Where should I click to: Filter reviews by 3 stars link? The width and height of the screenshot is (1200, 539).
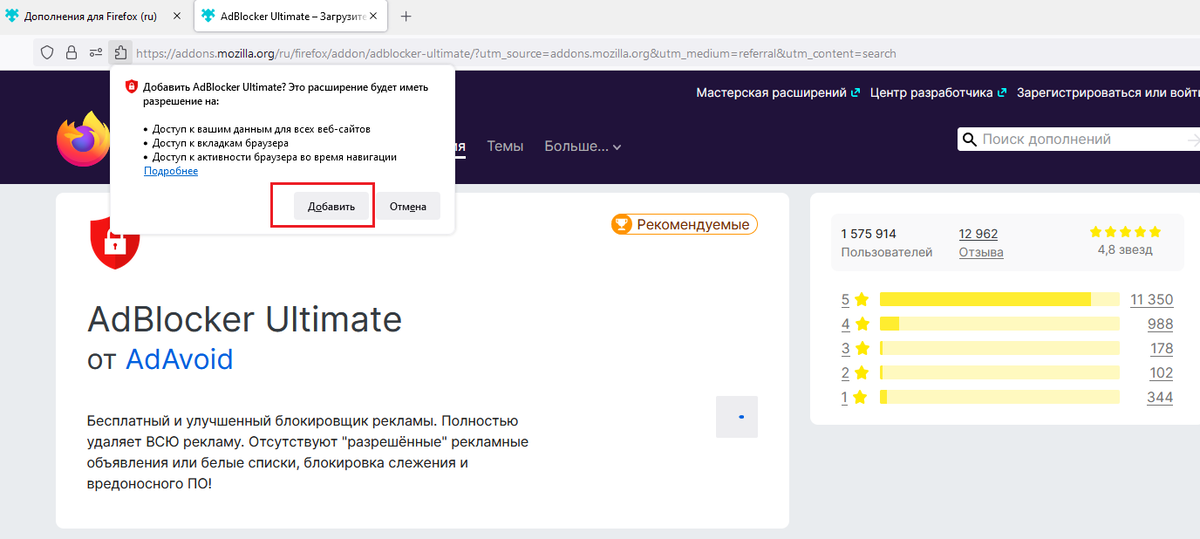coord(855,349)
